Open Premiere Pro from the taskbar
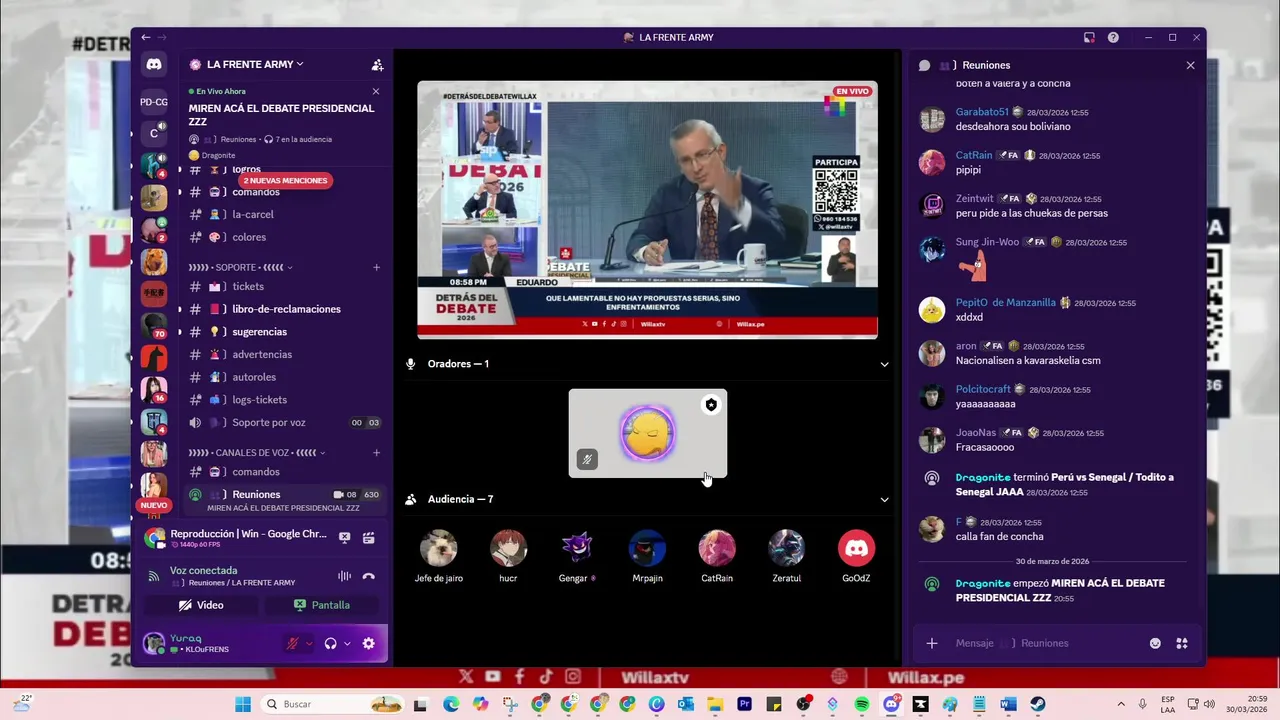 [x=745, y=704]
